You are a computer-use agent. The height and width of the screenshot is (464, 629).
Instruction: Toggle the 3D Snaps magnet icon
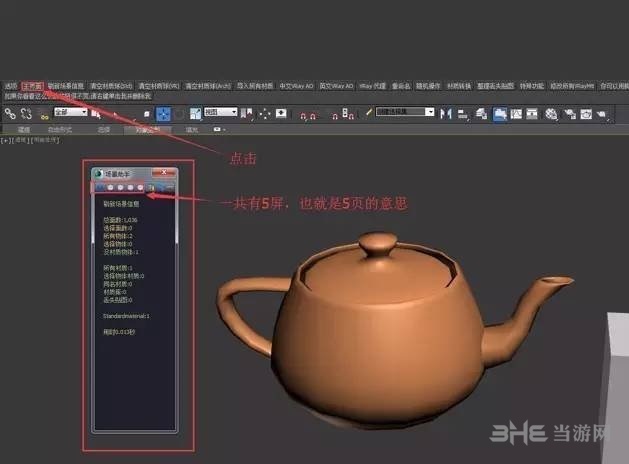pos(304,115)
